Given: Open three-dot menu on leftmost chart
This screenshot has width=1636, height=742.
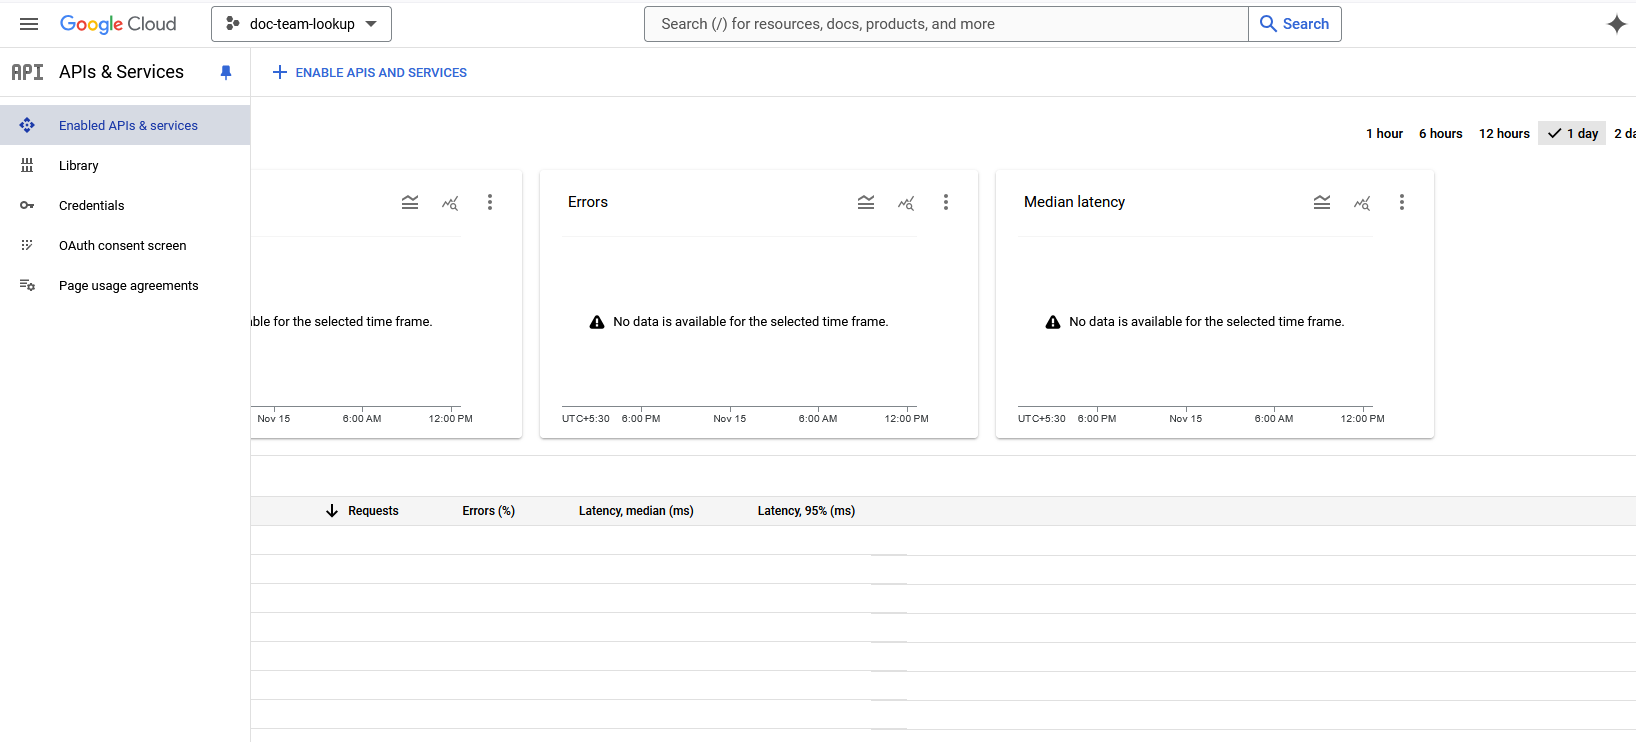Looking at the screenshot, I should [x=490, y=203].
